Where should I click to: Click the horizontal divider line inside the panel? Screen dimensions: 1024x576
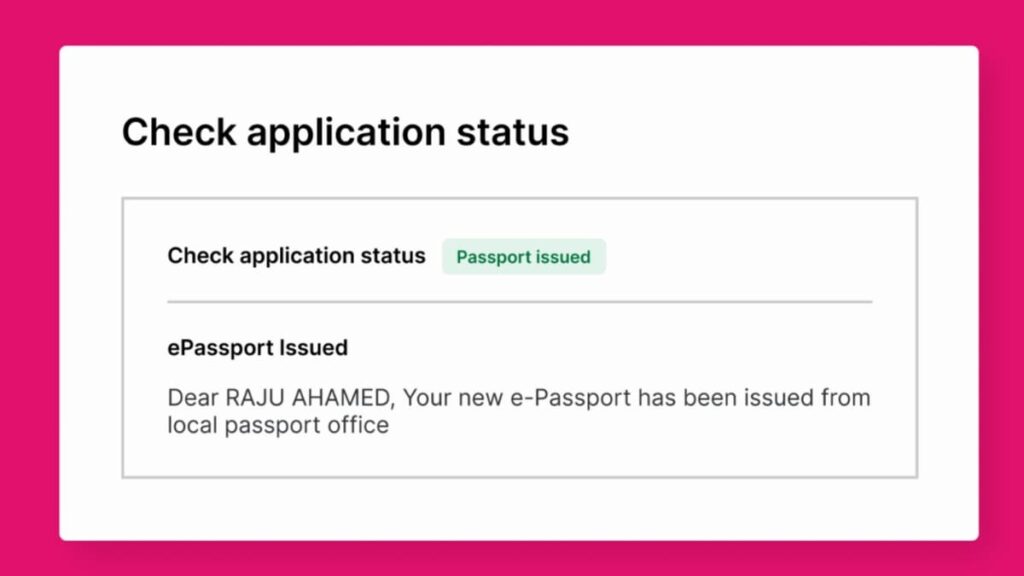tap(519, 301)
